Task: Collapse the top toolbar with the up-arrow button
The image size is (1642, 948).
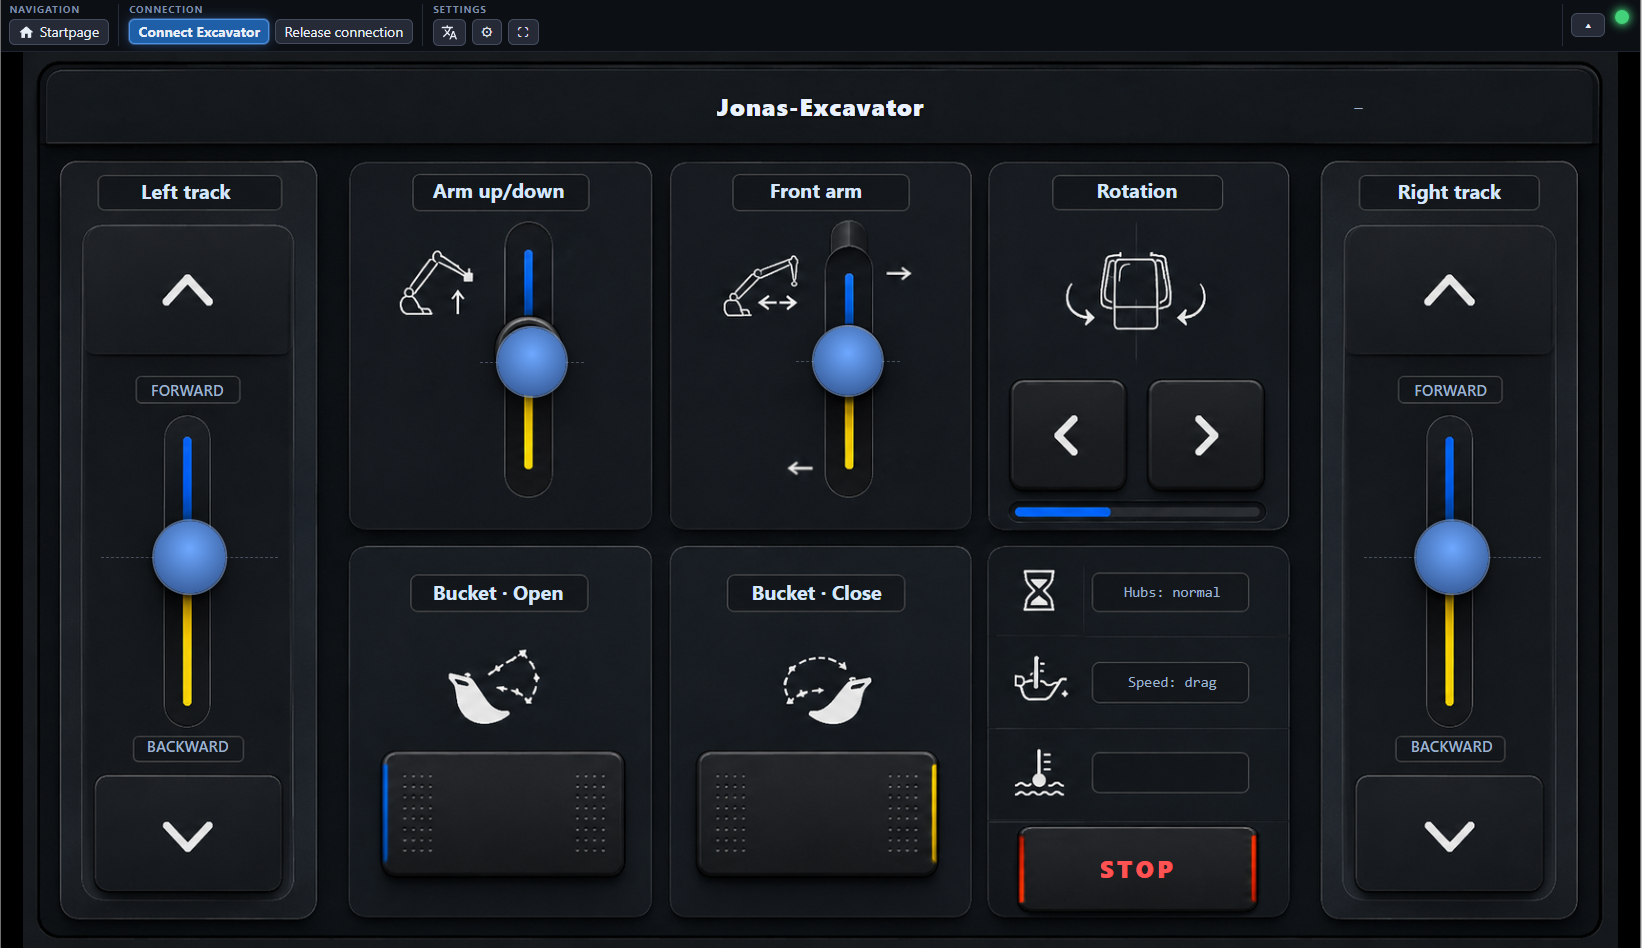Action: [1588, 25]
